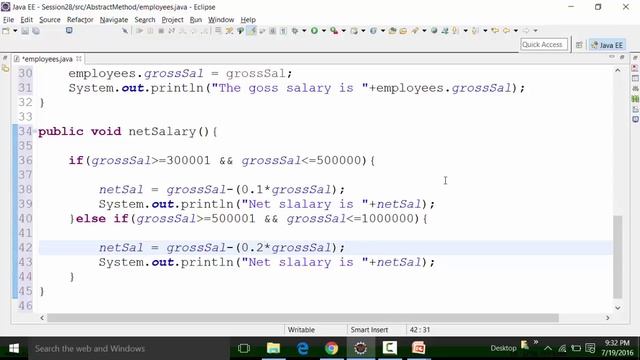Open Google Chrome from the taskbar
The width and height of the screenshot is (640, 360).
tap(331, 349)
